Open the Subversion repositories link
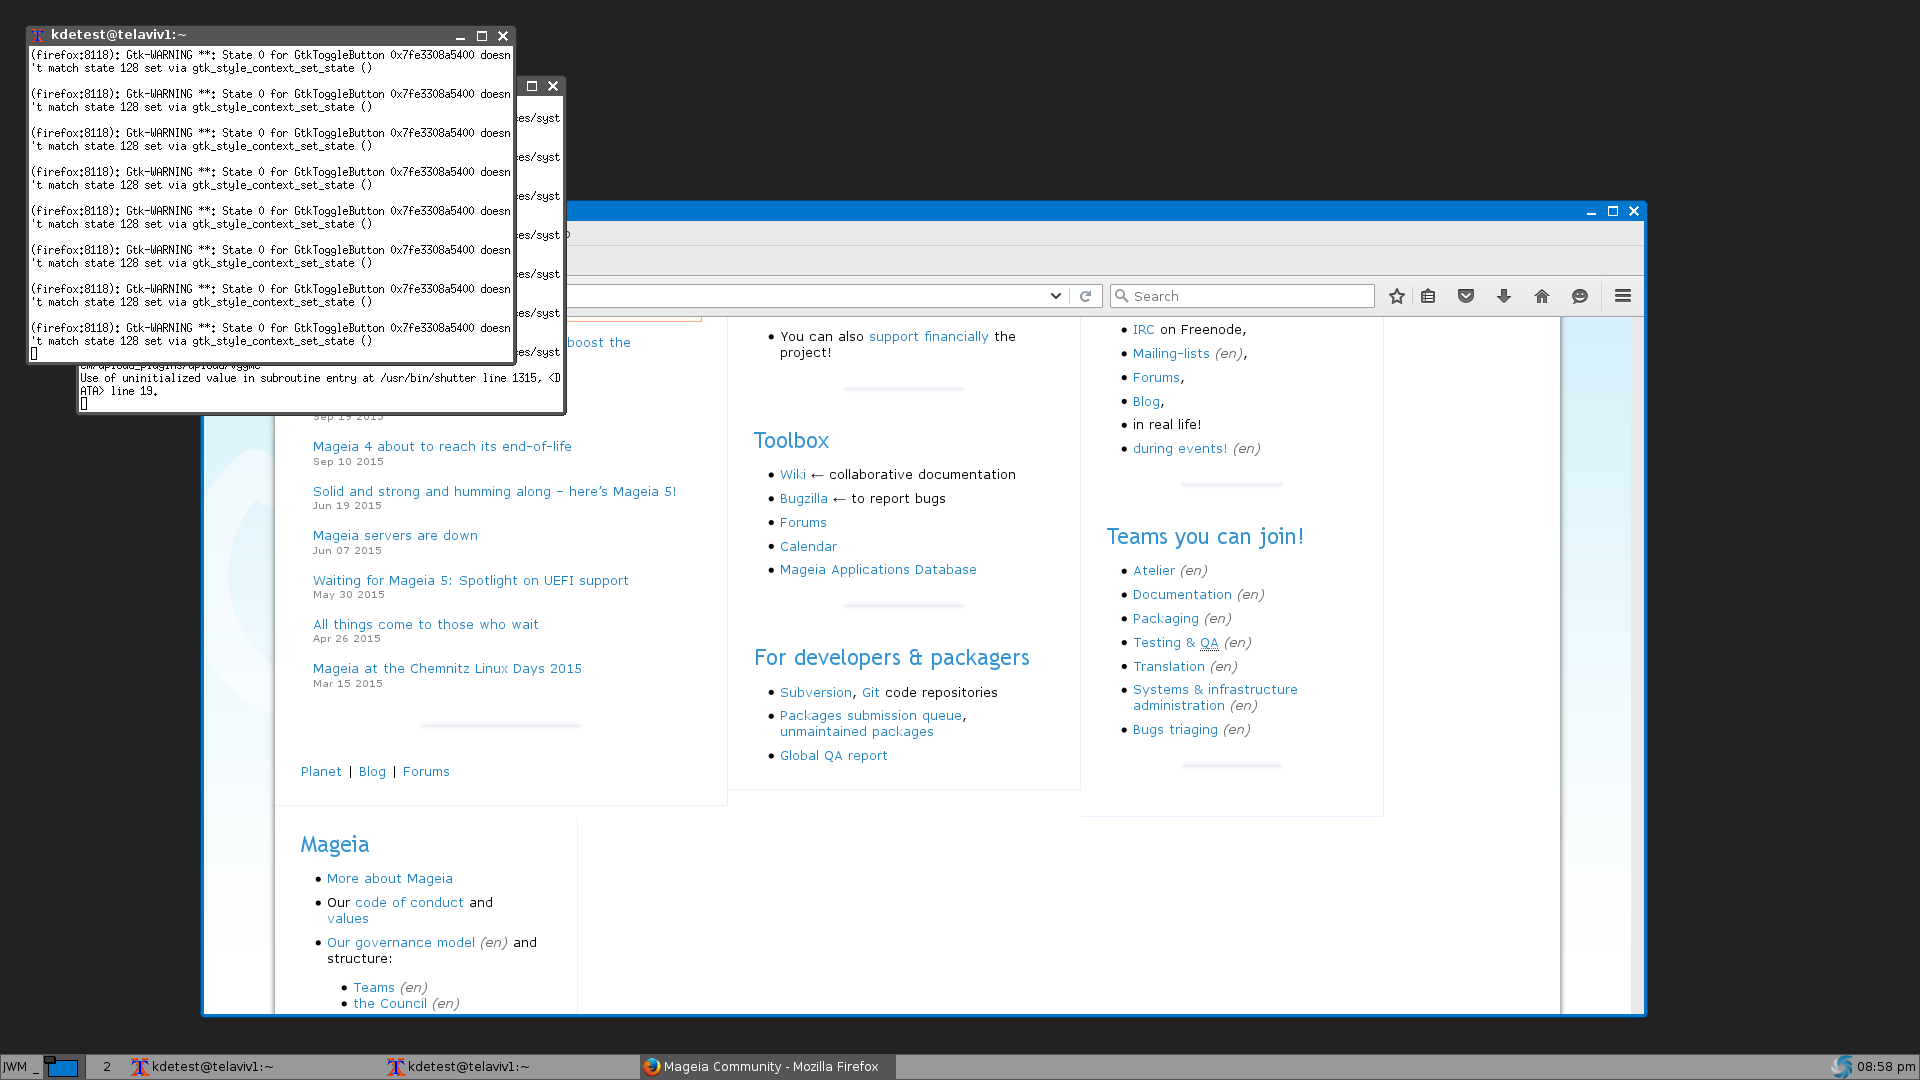This screenshot has height=1080, width=1920. pyautogui.click(x=816, y=692)
